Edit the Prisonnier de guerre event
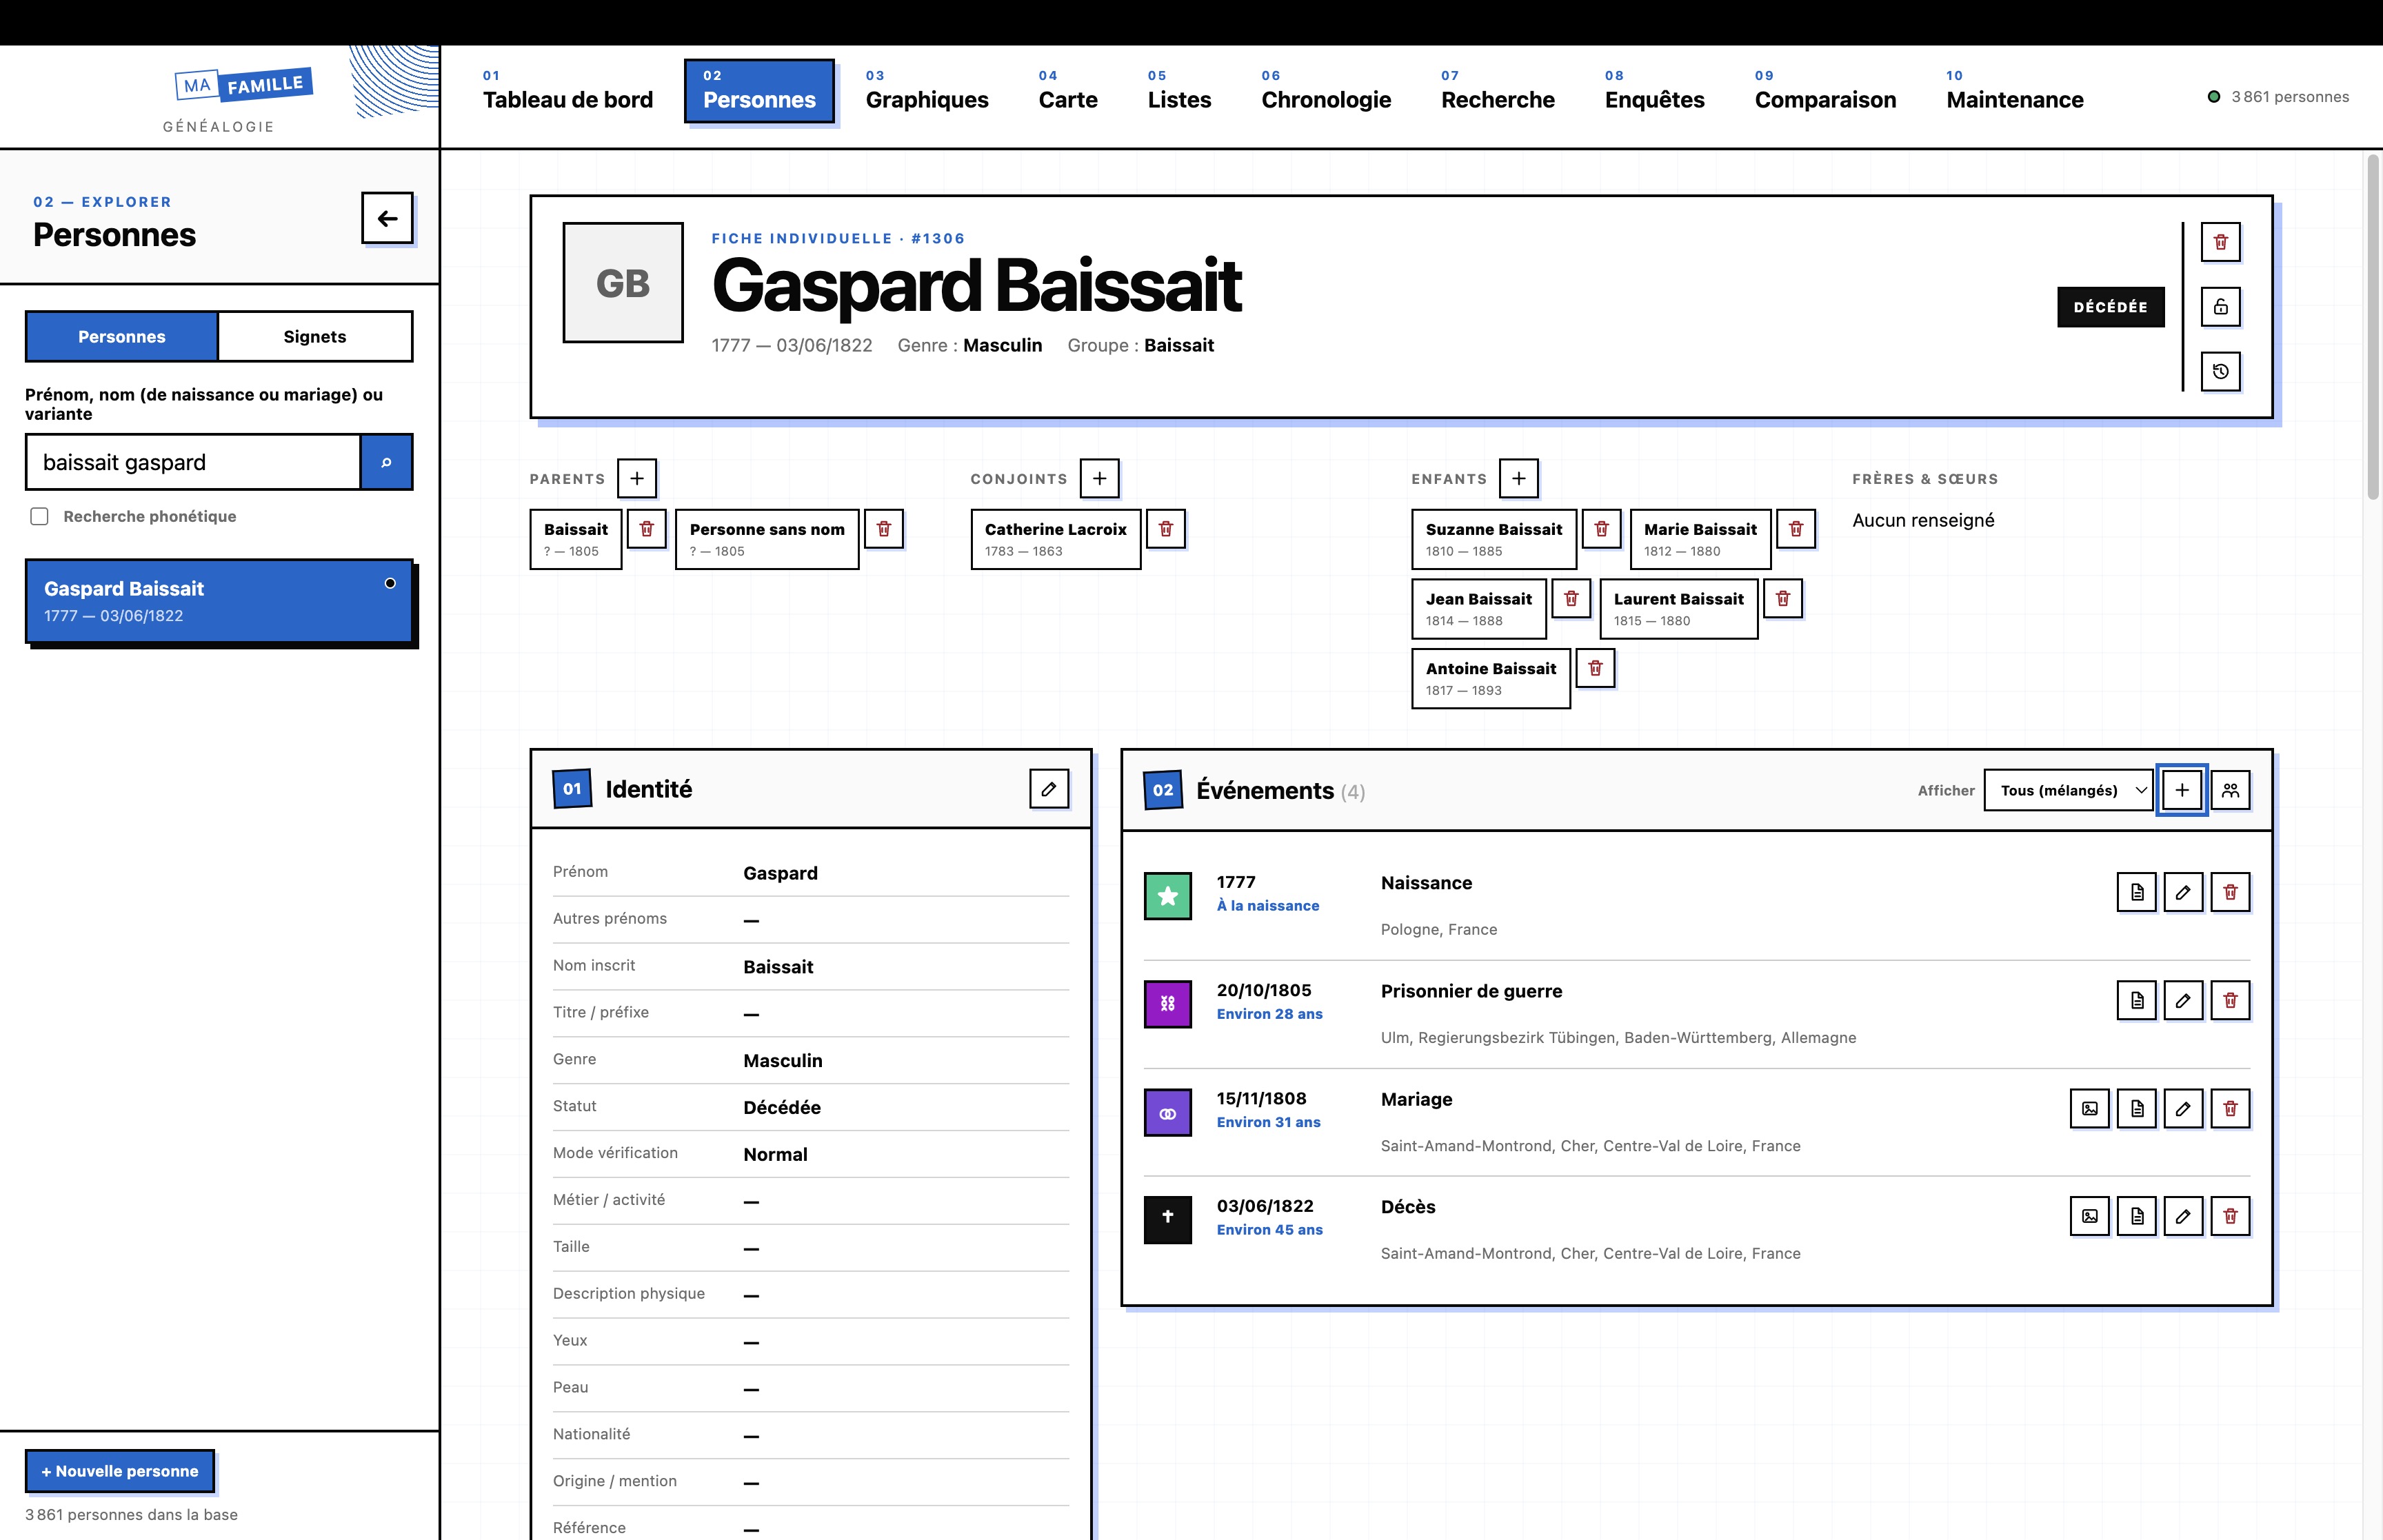Screen dimensions: 2383x1540 [2183, 1000]
